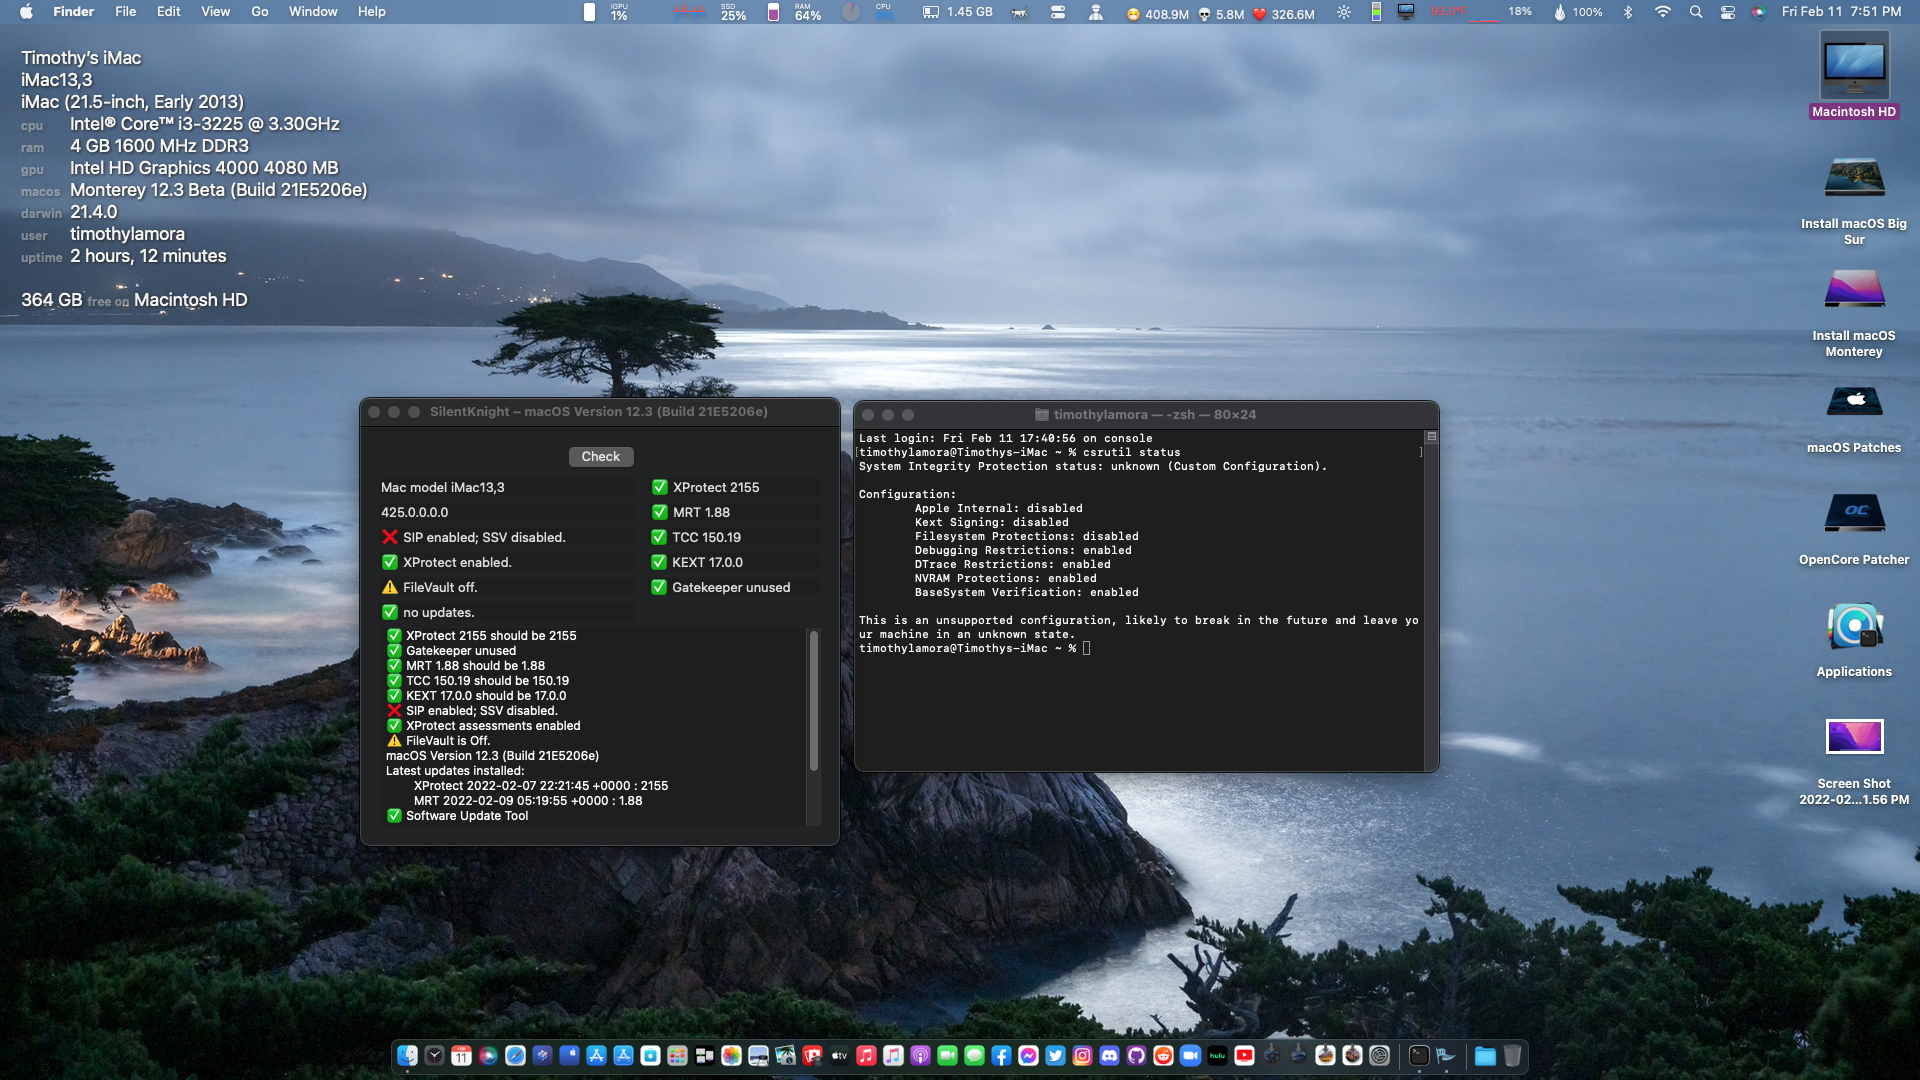This screenshot has height=1080, width=1920.
Task: Open the Apple menu
Action: (x=26, y=12)
